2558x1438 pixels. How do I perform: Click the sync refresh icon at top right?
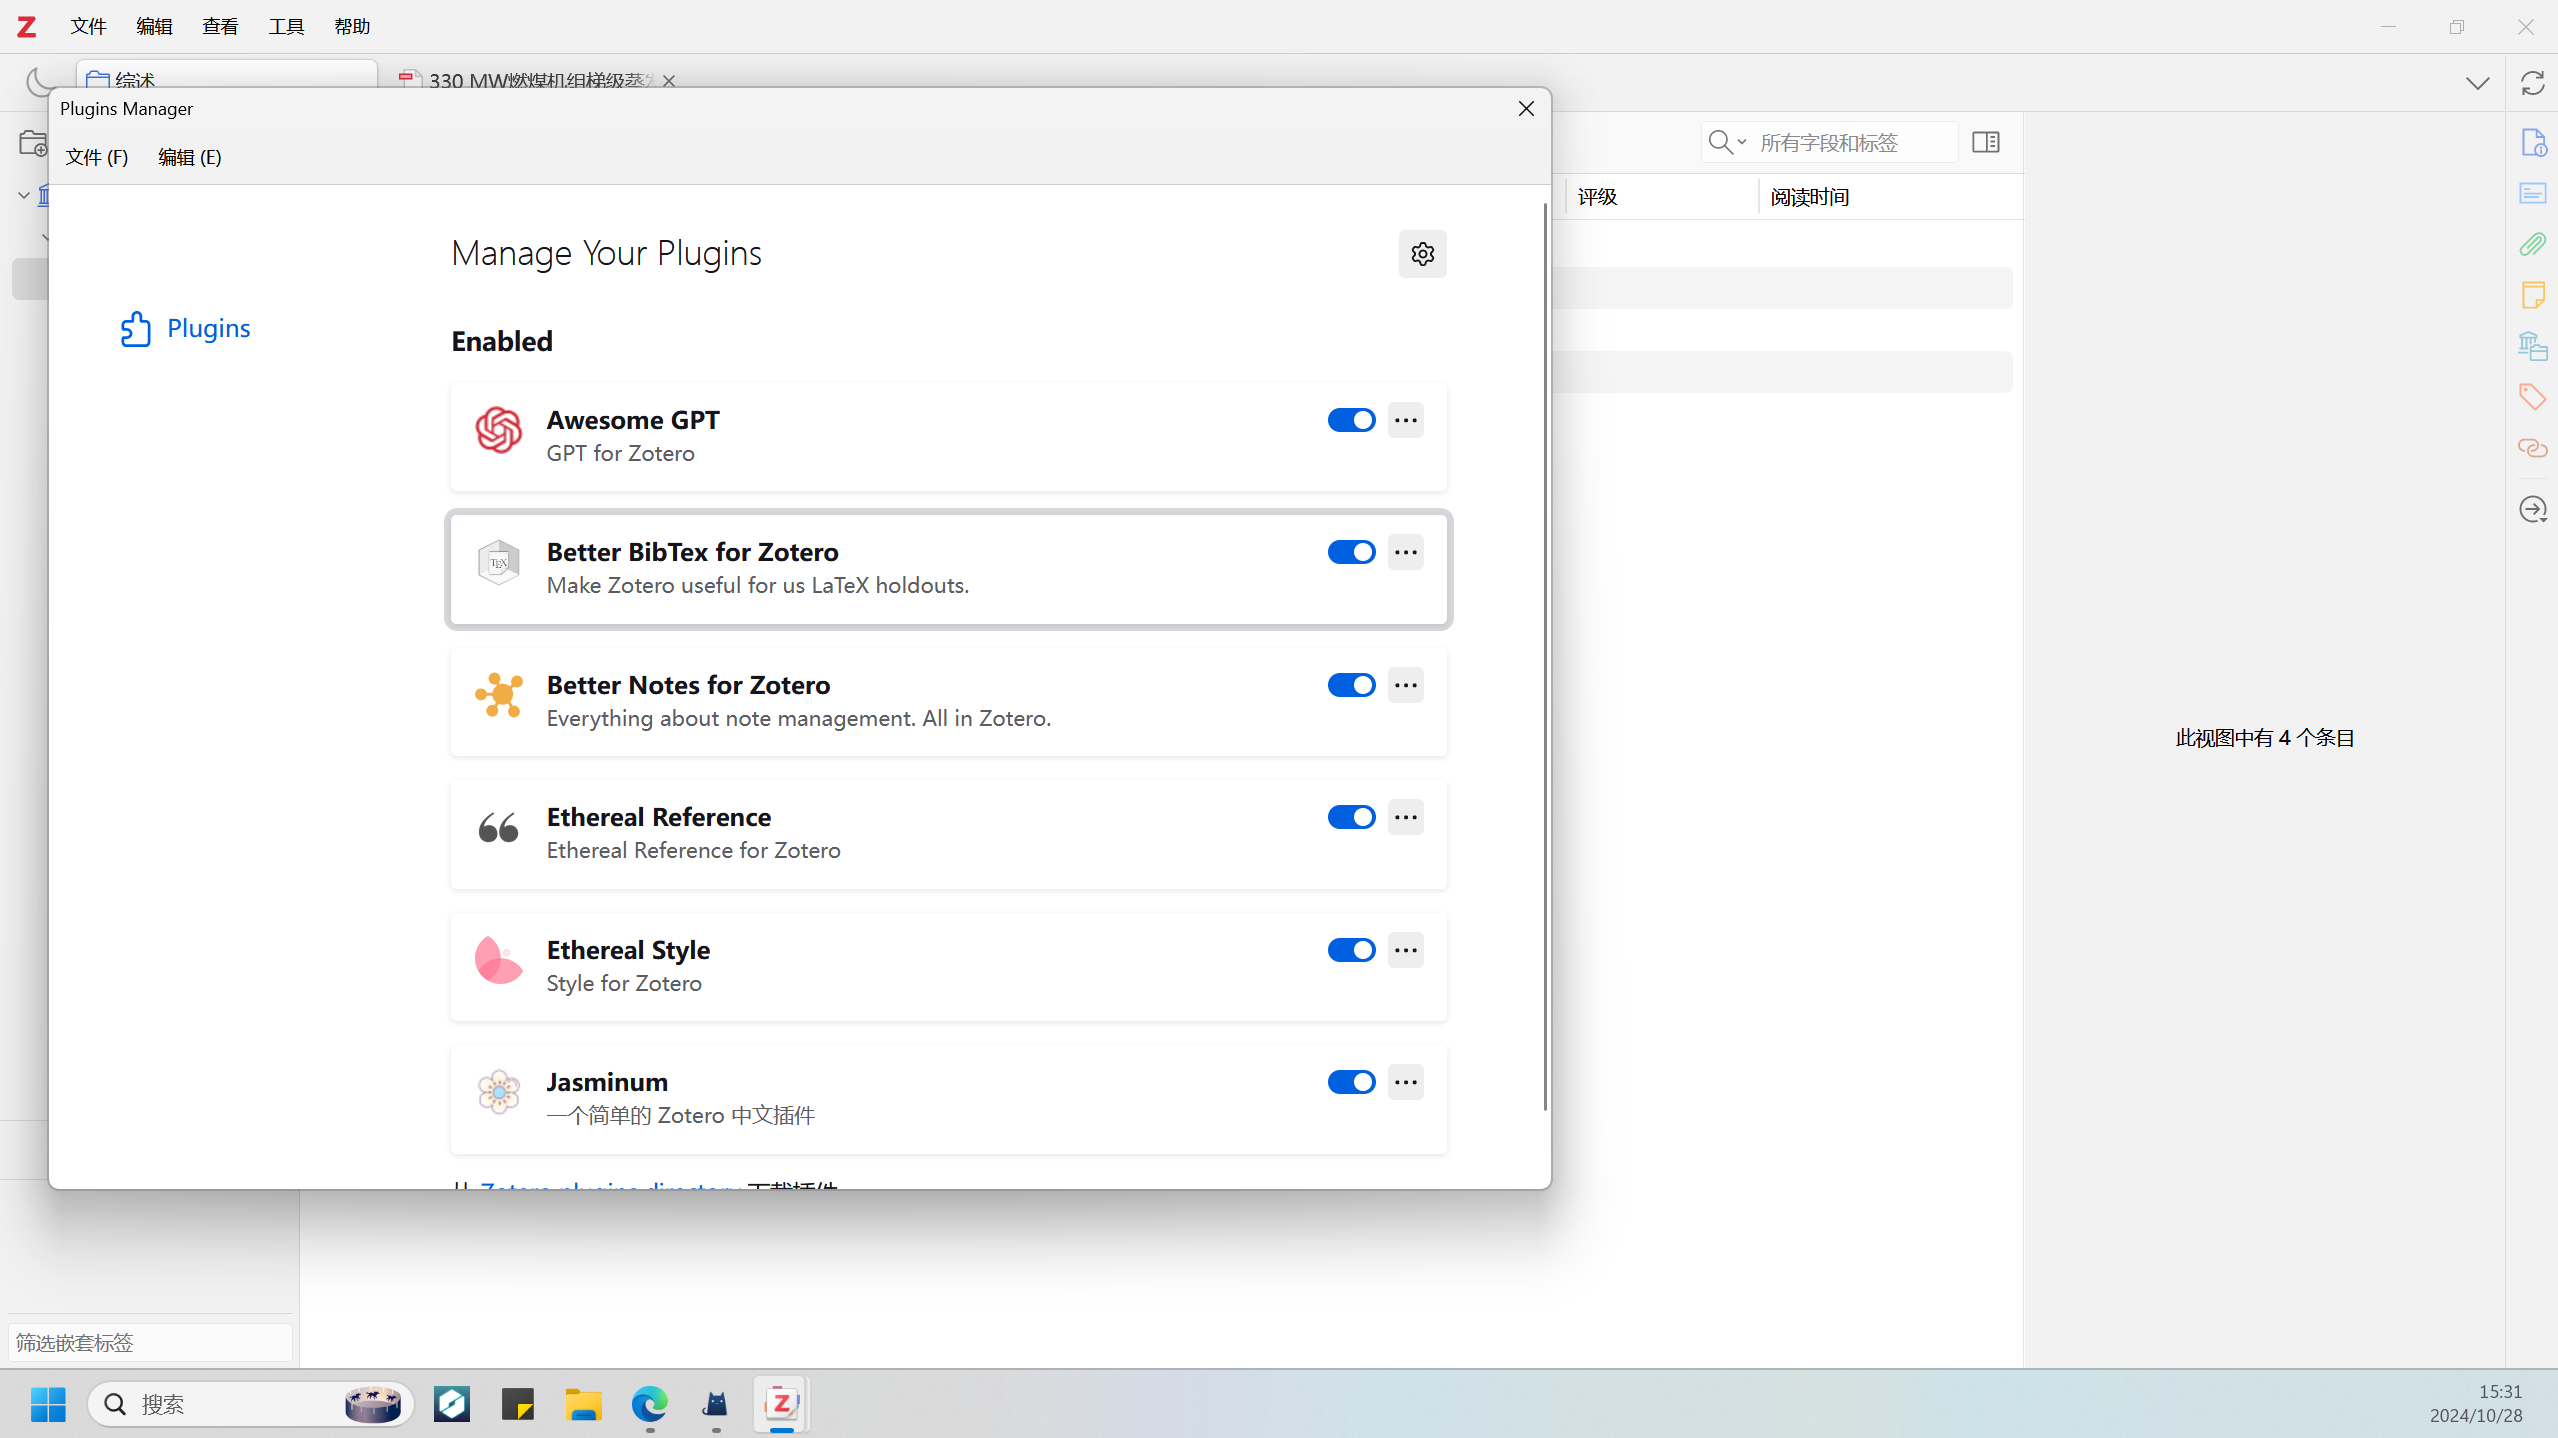[x=2532, y=83]
